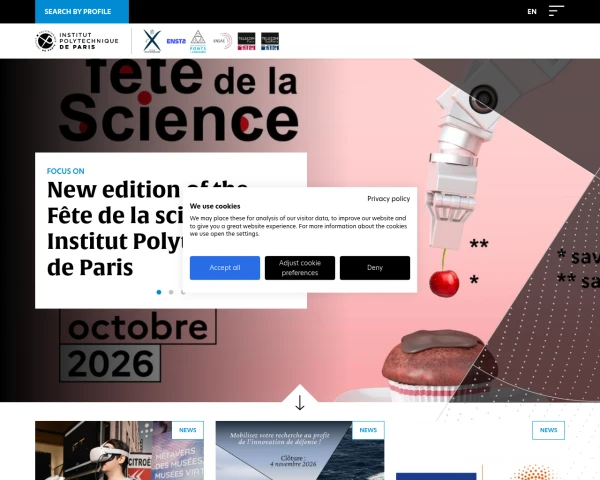Open the hamburger menu icon
600x480 pixels.
coord(556,11)
